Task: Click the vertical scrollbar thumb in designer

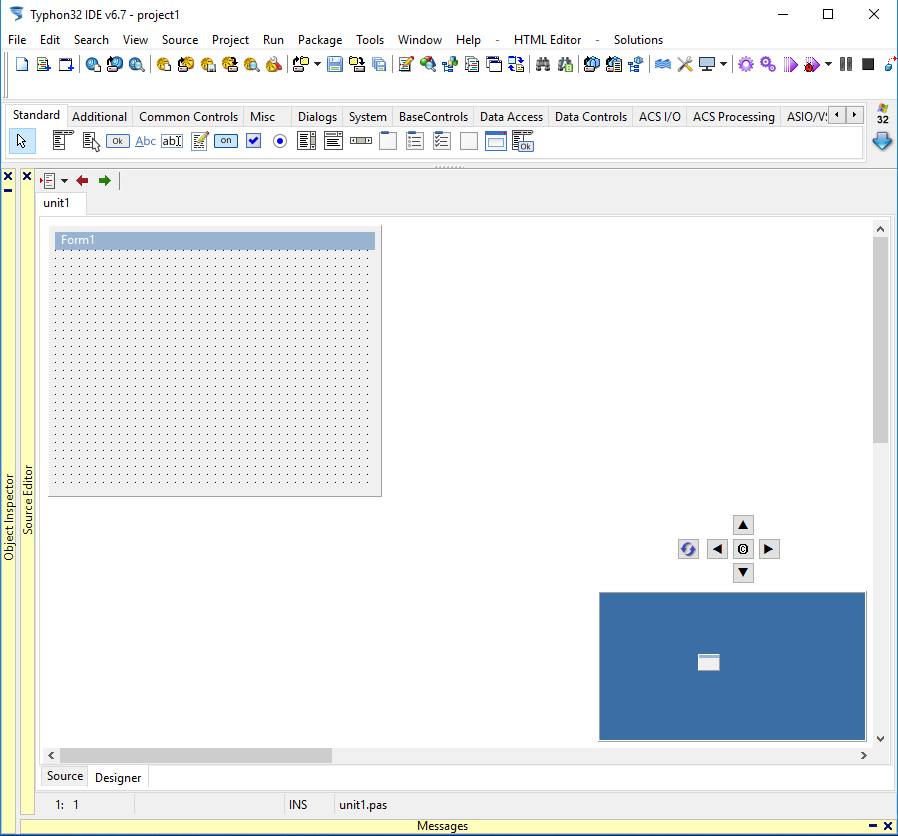Action: coord(880,340)
